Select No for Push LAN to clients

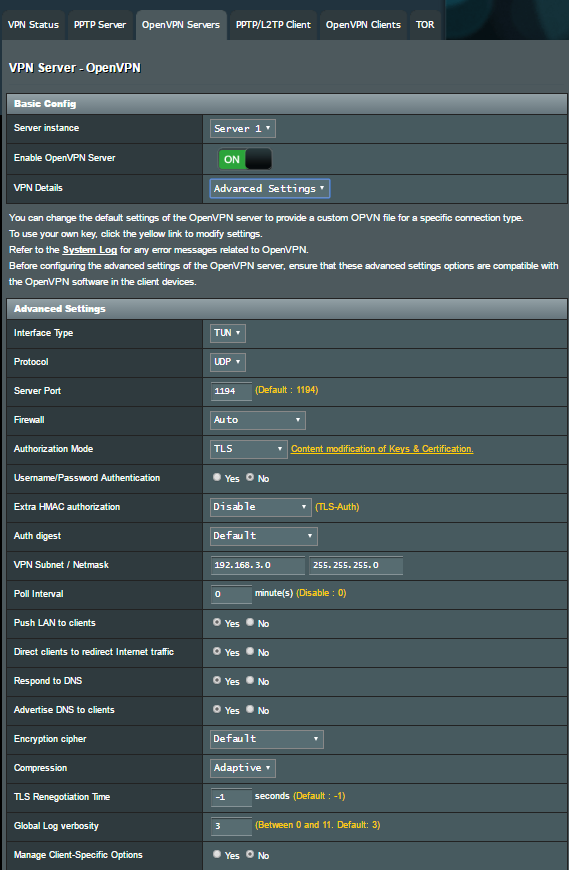tap(250, 623)
